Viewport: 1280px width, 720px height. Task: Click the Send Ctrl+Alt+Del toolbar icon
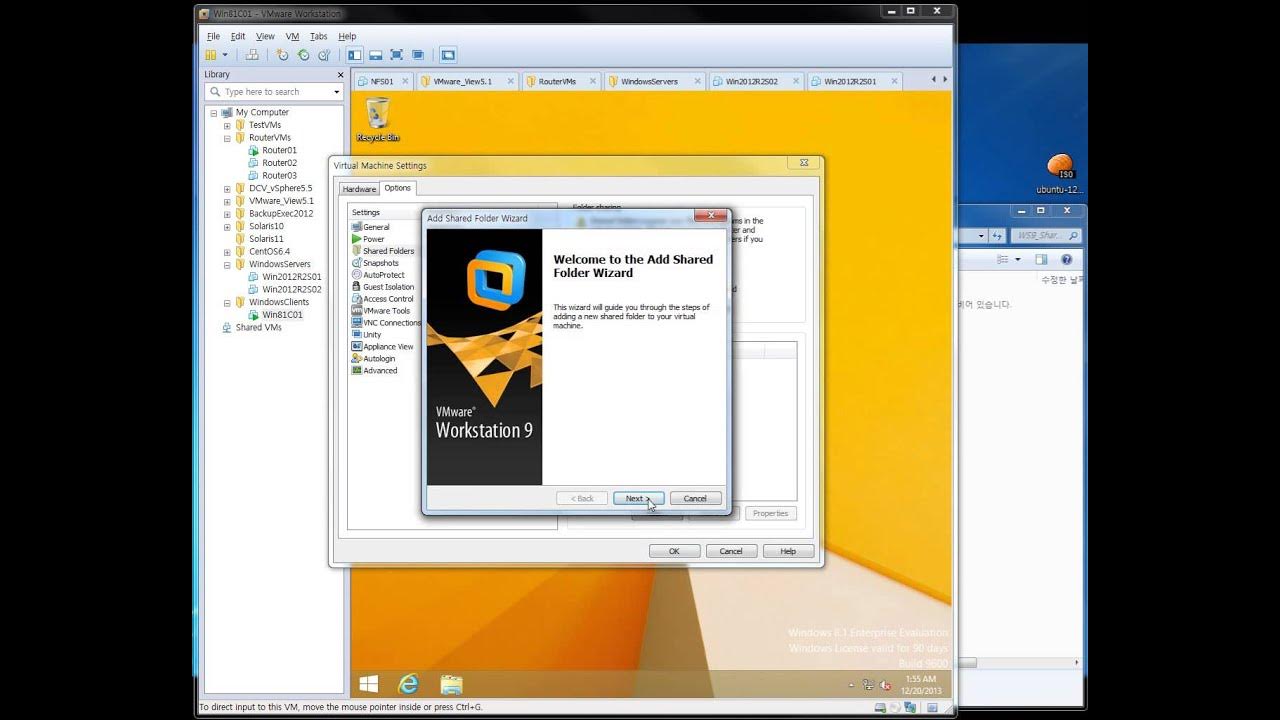pyautogui.click(x=252, y=55)
